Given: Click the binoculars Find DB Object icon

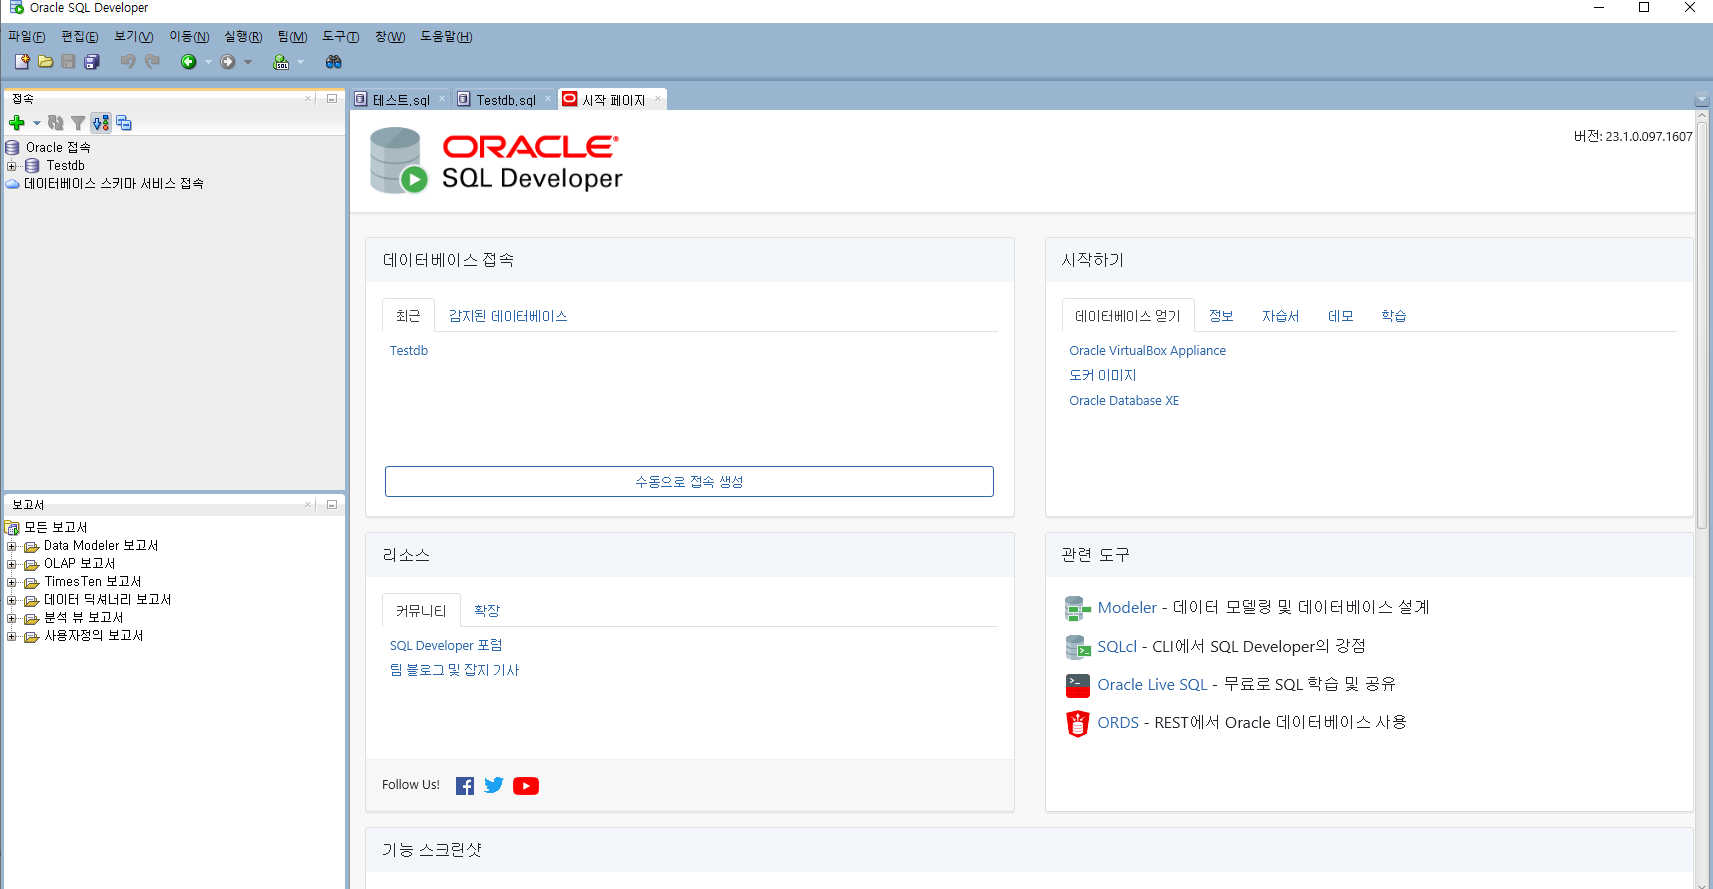Looking at the screenshot, I should (x=334, y=62).
